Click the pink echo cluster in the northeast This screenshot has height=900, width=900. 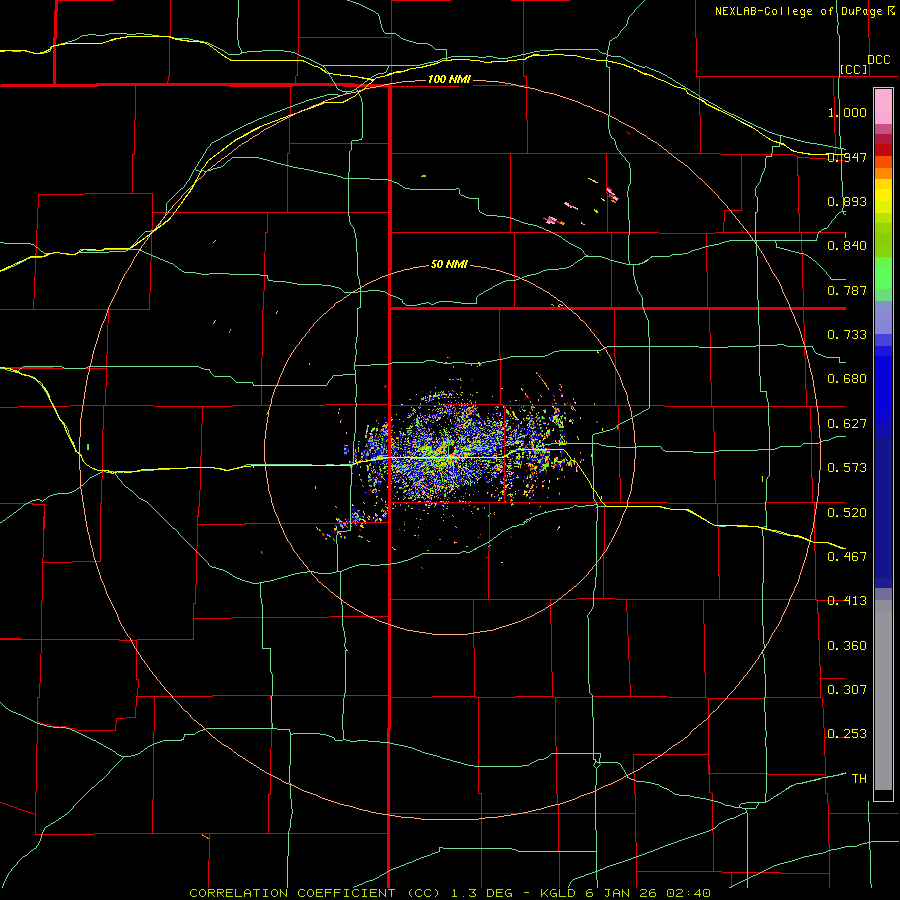(x=552, y=220)
